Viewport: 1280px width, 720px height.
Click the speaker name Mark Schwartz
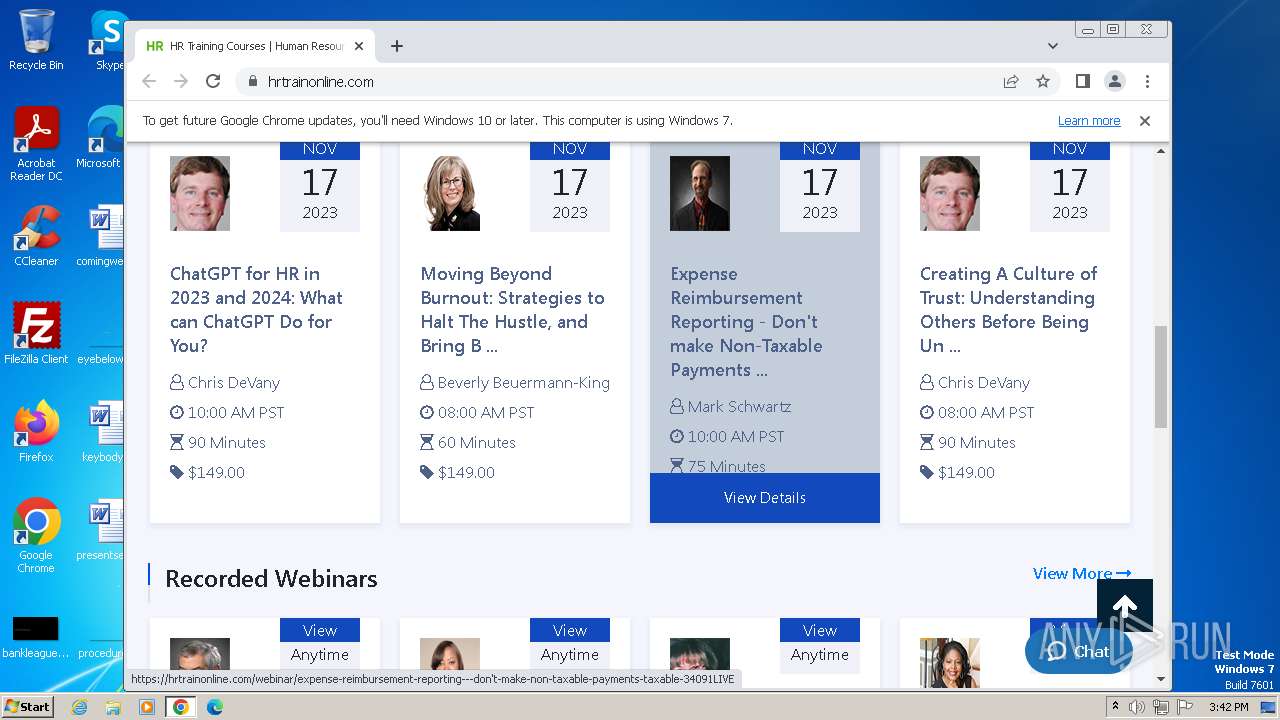point(740,407)
